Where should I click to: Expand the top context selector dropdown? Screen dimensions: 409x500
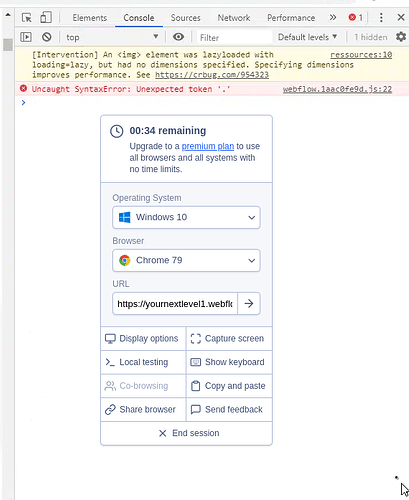point(112,37)
